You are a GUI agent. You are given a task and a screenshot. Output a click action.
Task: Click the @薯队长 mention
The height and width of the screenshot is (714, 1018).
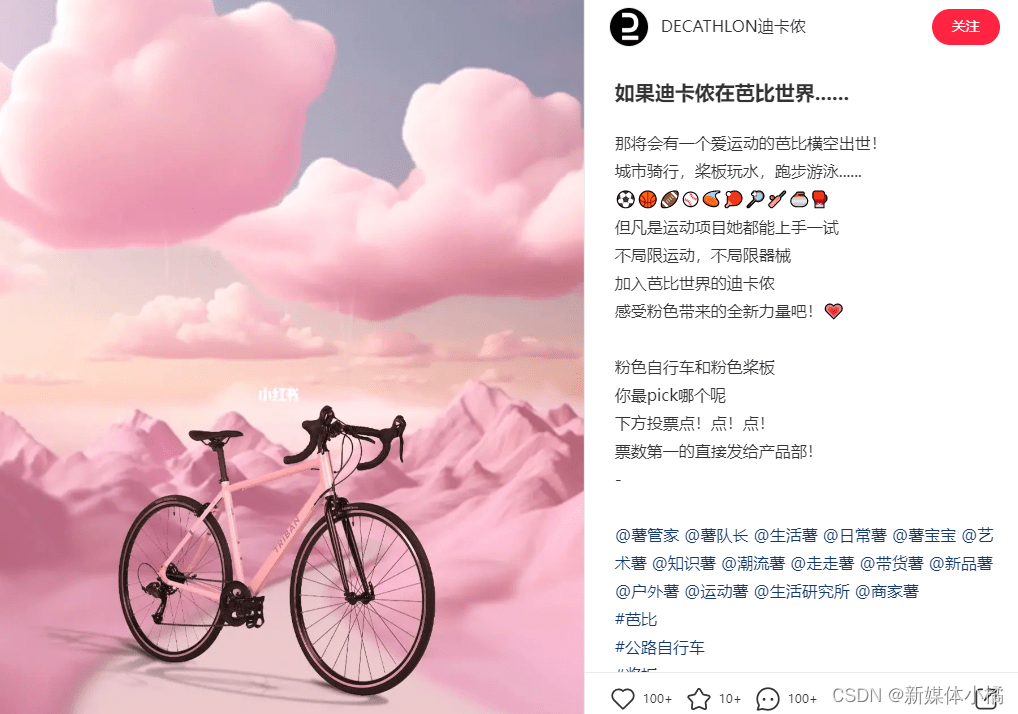coord(716,536)
